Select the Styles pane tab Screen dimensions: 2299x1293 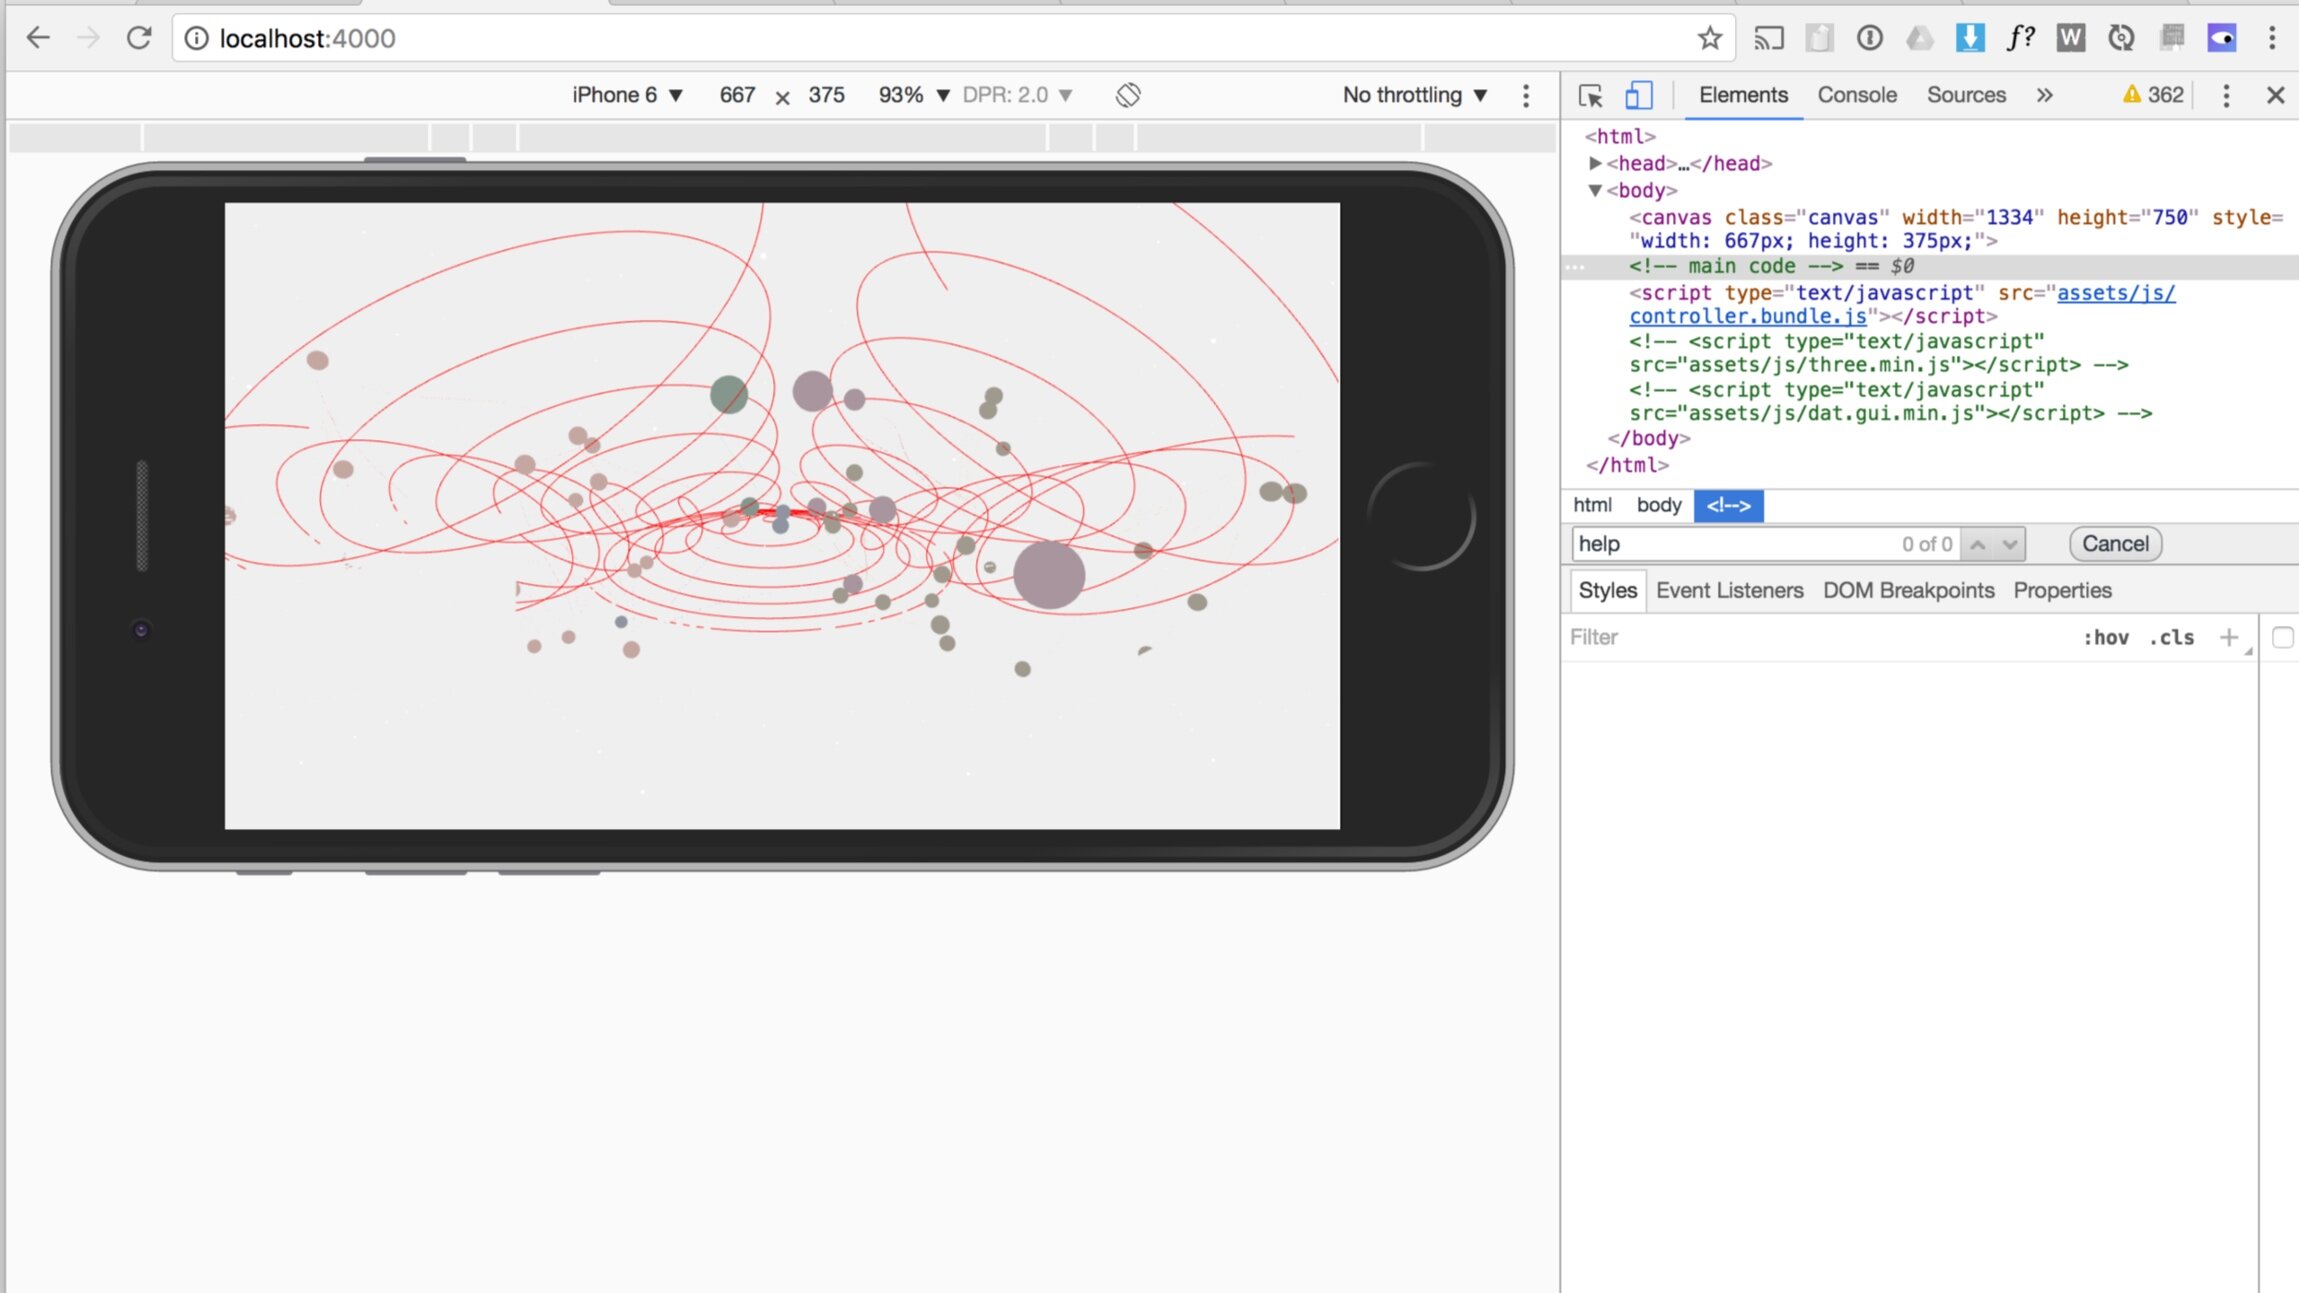pos(1607,590)
